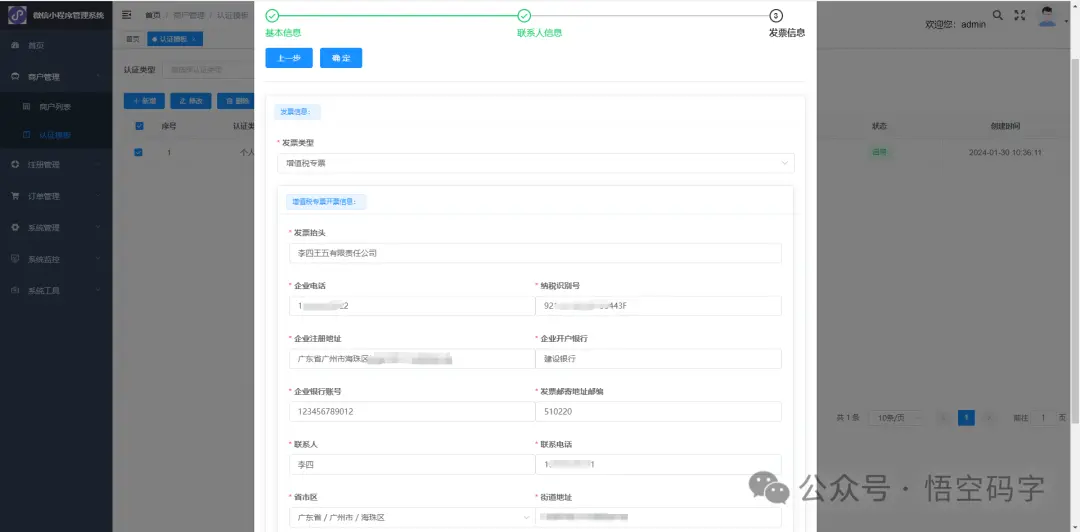Open the 省市区 cascader dropdown
This screenshot has height=532, width=1080.
[x=412, y=518]
